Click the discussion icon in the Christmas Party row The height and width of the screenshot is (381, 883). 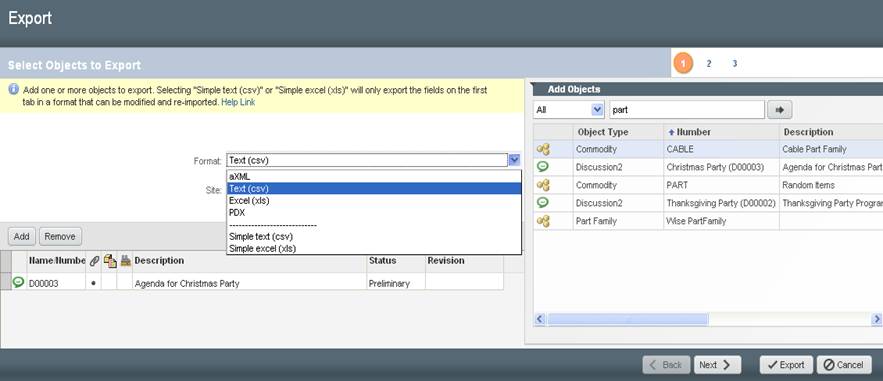543,167
